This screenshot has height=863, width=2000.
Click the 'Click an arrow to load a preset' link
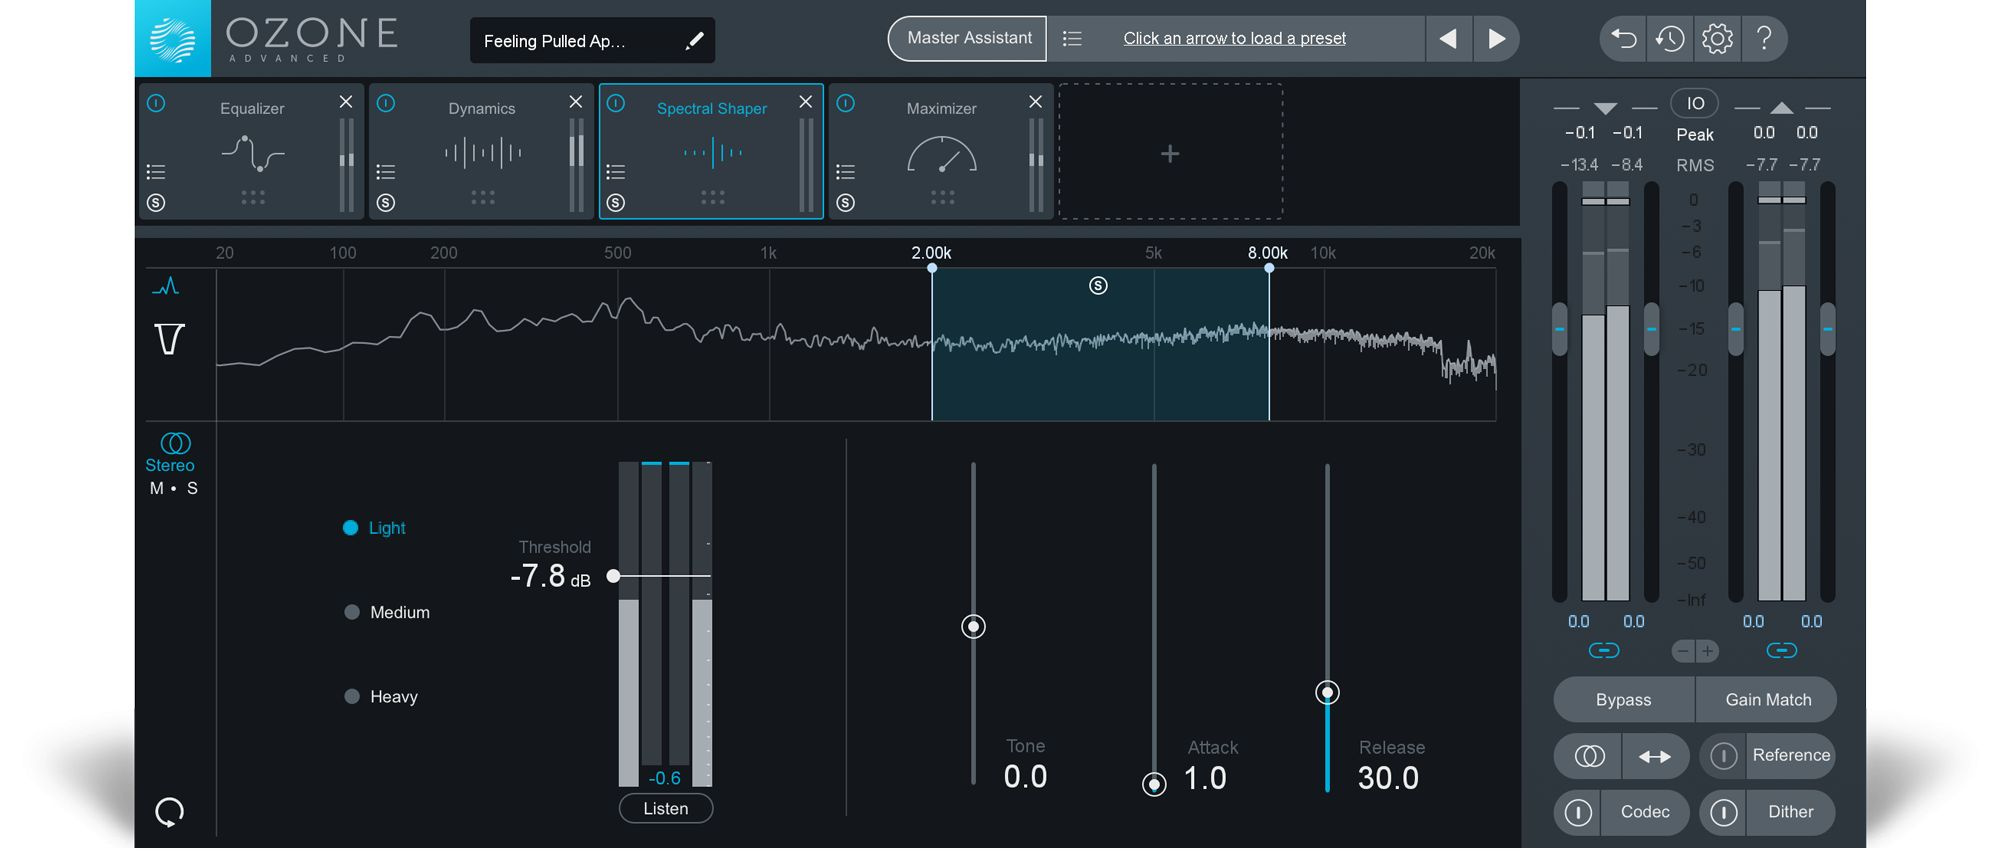pyautogui.click(x=1234, y=39)
